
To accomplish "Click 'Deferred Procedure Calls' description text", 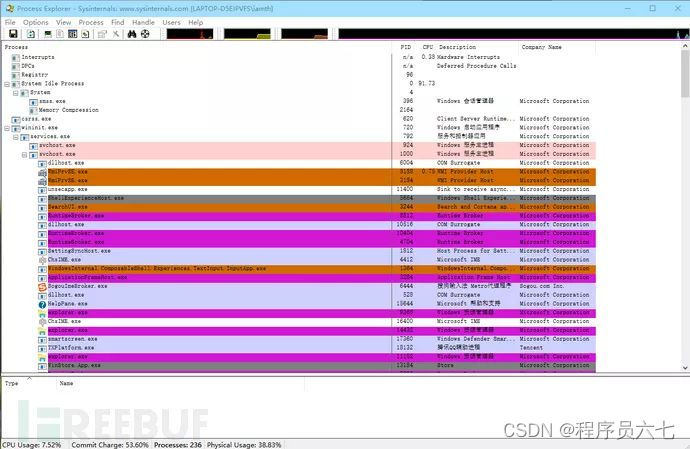I will [x=477, y=66].
